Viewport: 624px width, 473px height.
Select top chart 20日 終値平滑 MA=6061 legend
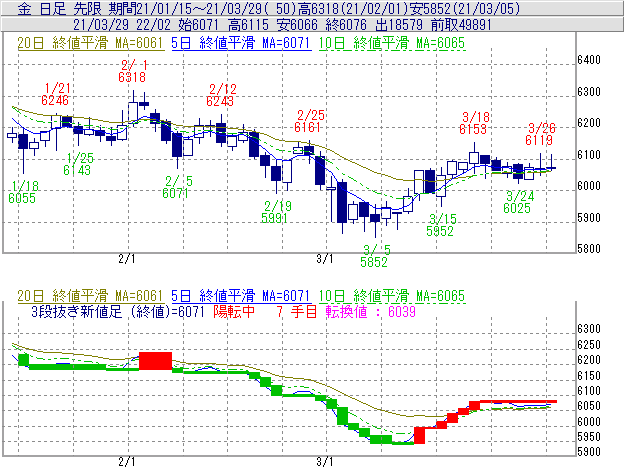tap(90, 43)
